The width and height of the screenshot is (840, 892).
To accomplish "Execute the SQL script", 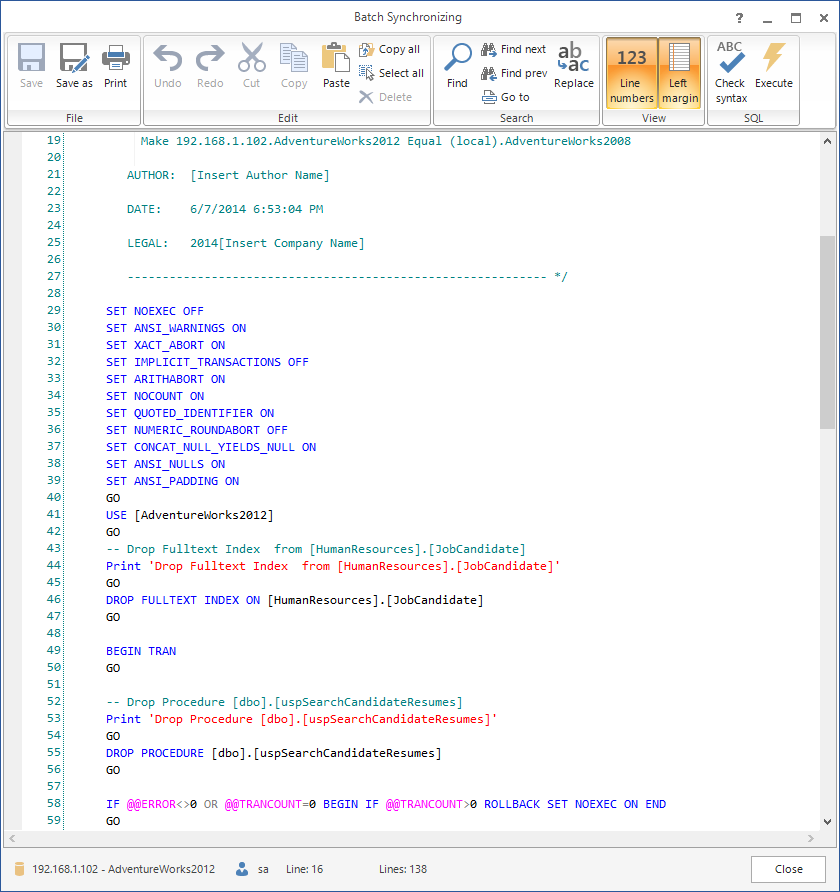I will (773, 65).
